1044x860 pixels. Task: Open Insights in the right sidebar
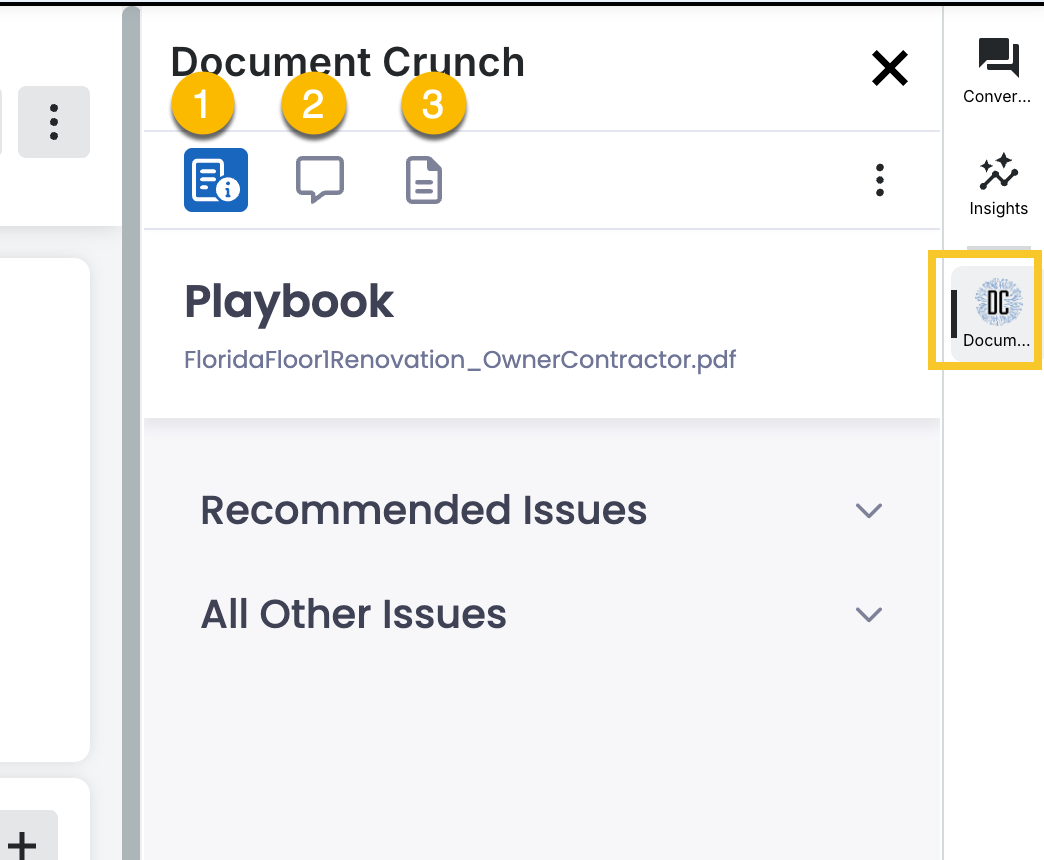coord(998,185)
